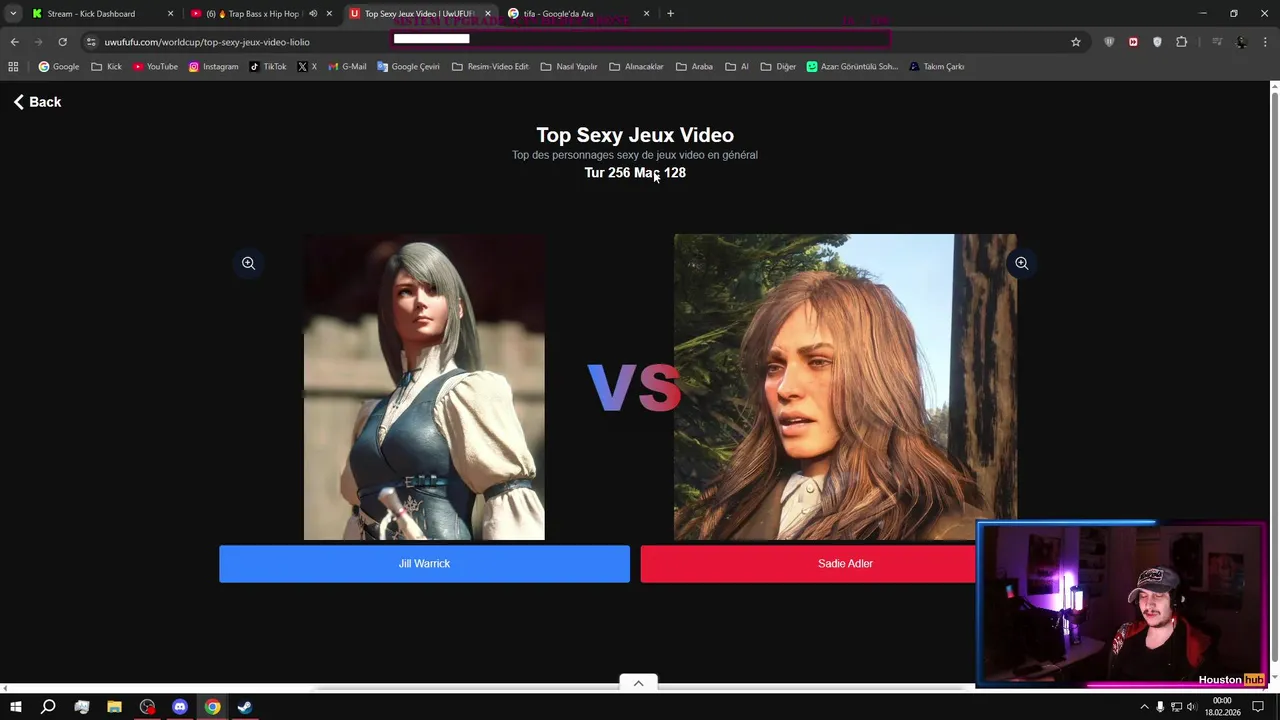The width and height of the screenshot is (1280, 720).
Task: Close the tifa Google search tab
Action: point(646,14)
